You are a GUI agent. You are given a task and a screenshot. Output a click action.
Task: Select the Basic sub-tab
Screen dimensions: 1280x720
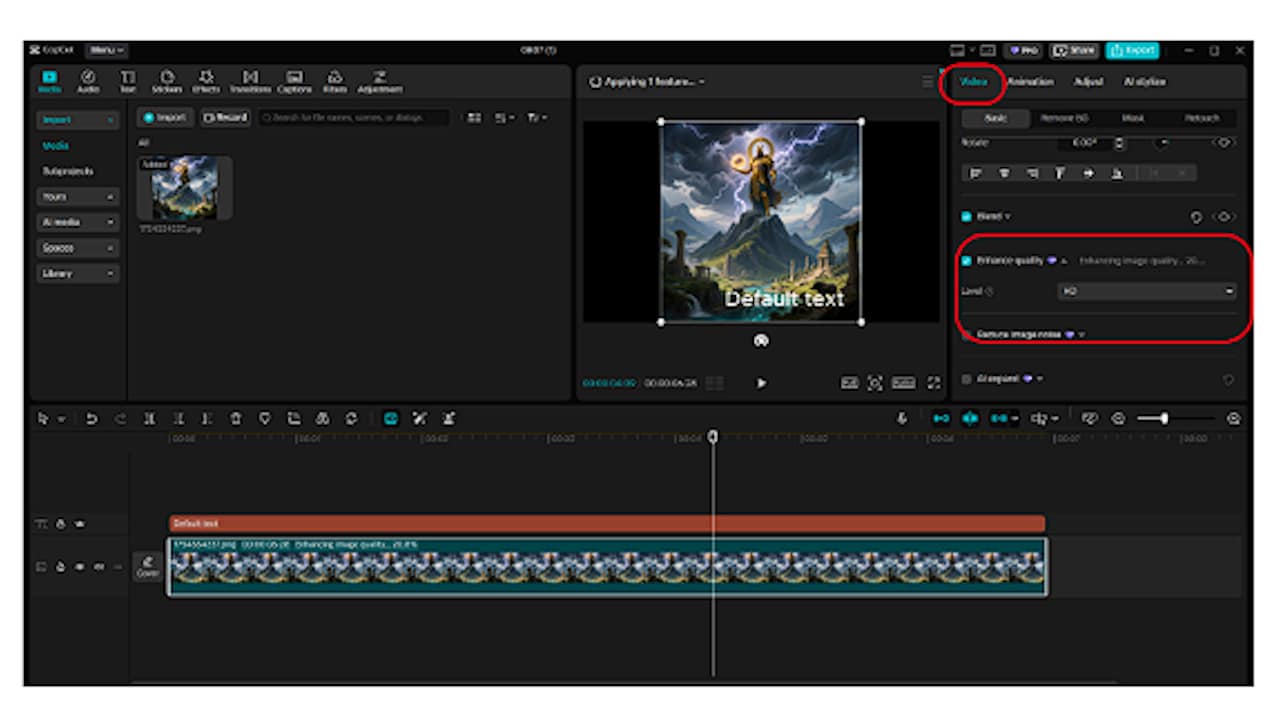[996, 118]
